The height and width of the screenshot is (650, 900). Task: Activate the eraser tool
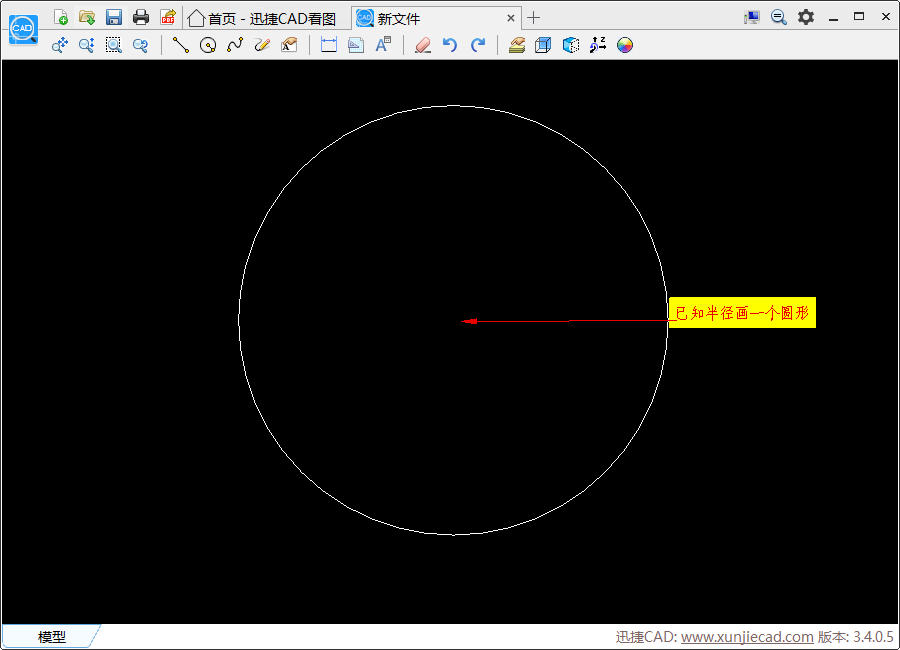(423, 45)
